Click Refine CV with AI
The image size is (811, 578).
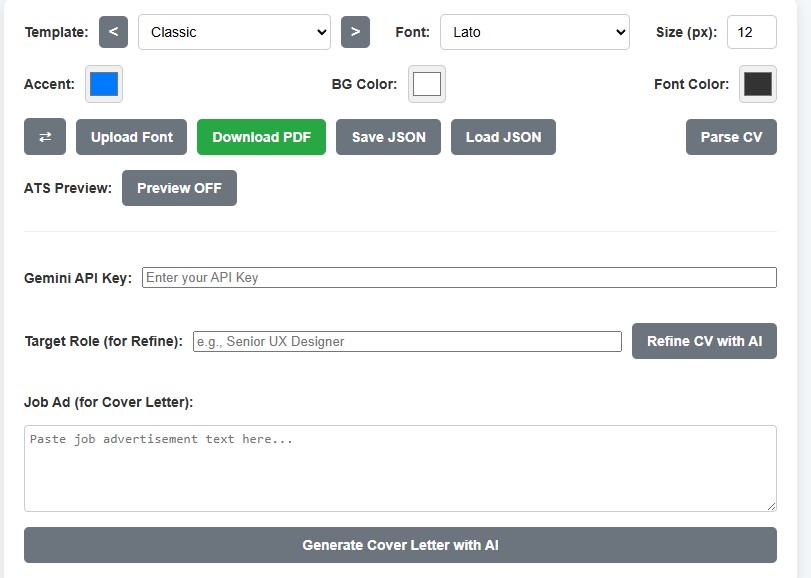click(704, 341)
